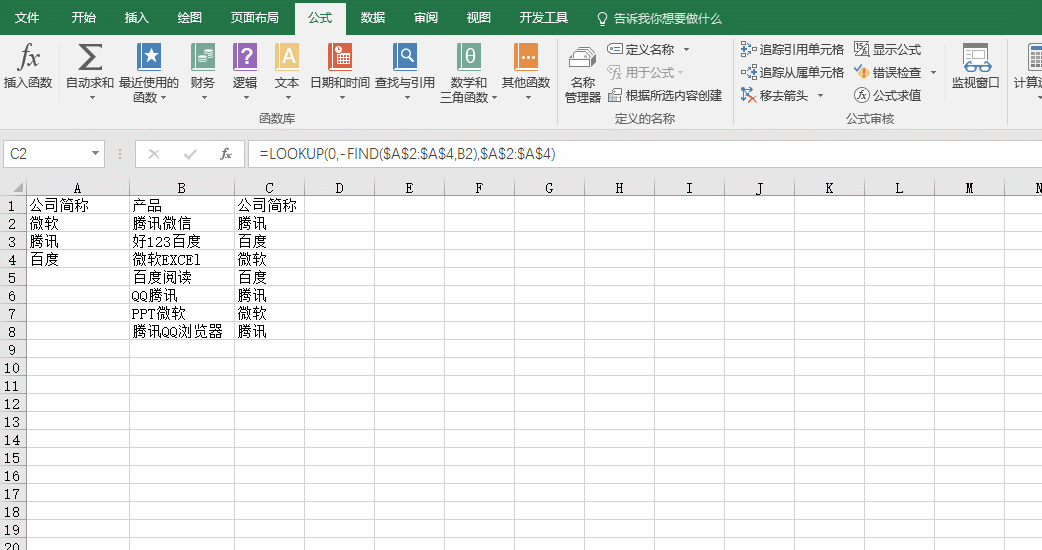1042x550 pixels.
Task: Open the Financial (财务) functions icon
Action: pos(203,60)
